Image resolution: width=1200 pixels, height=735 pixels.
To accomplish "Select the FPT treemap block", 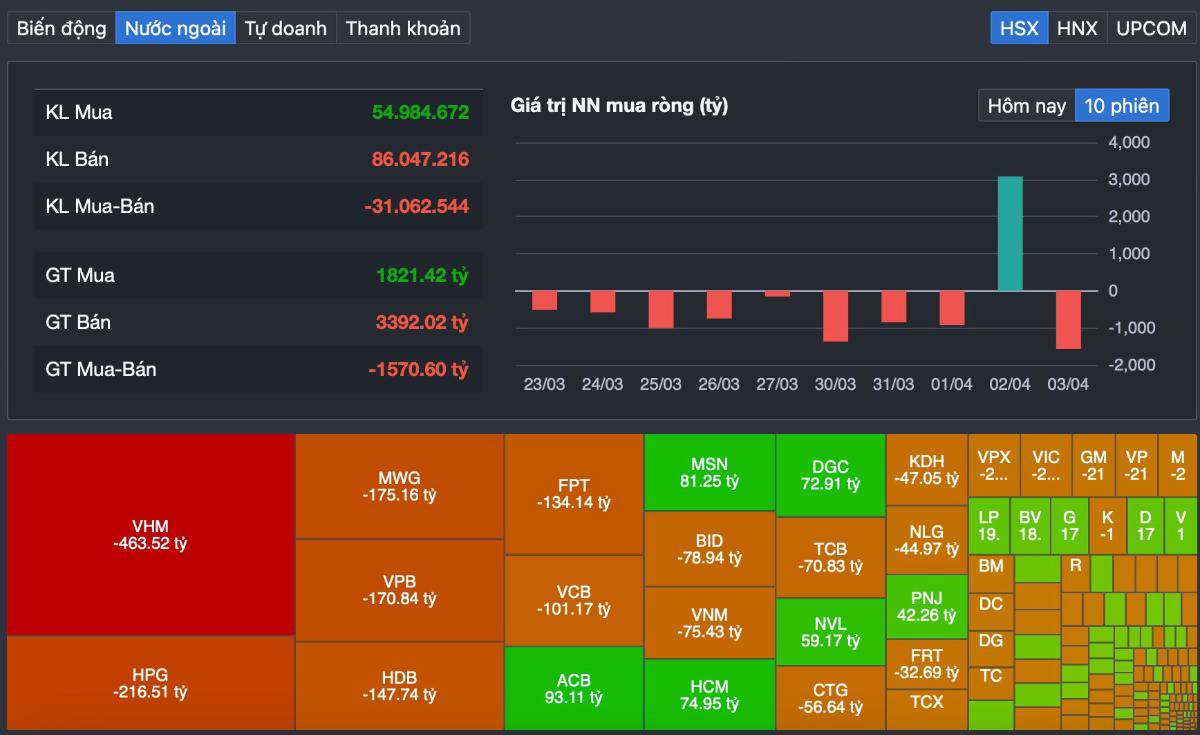I will click(574, 493).
